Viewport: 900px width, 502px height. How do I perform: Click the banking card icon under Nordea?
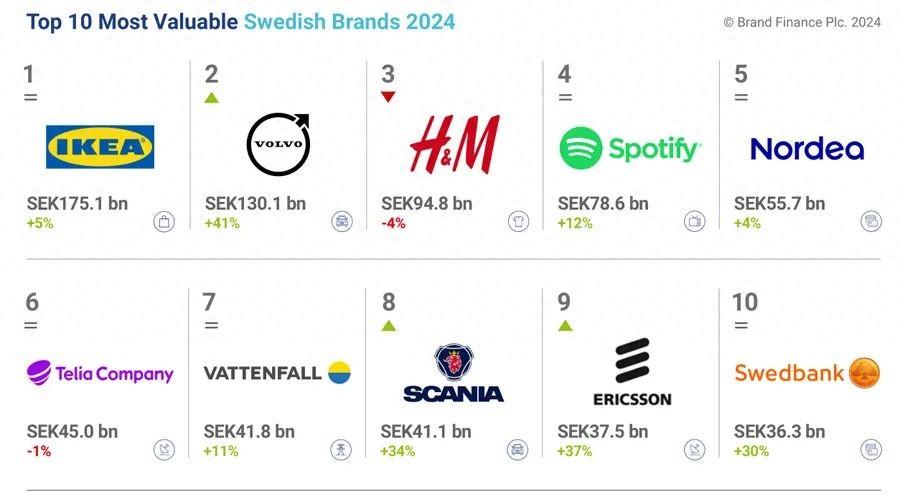pyautogui.click(x=871, y=222)
